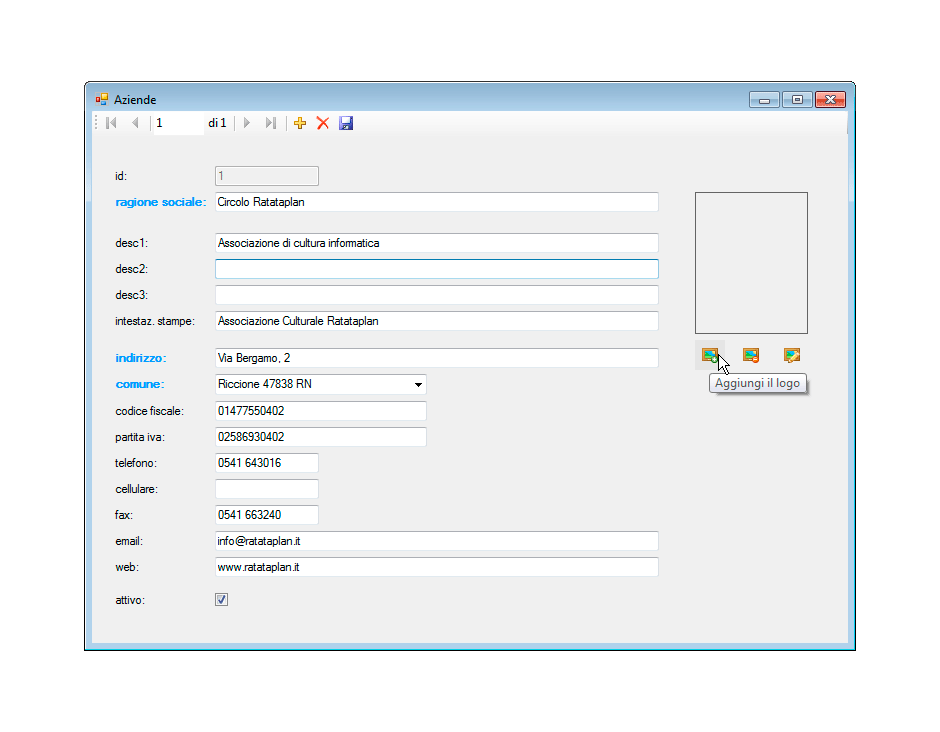Click the record position number field
Viewport: 940px width, 732px height.
tap(179, 123)
